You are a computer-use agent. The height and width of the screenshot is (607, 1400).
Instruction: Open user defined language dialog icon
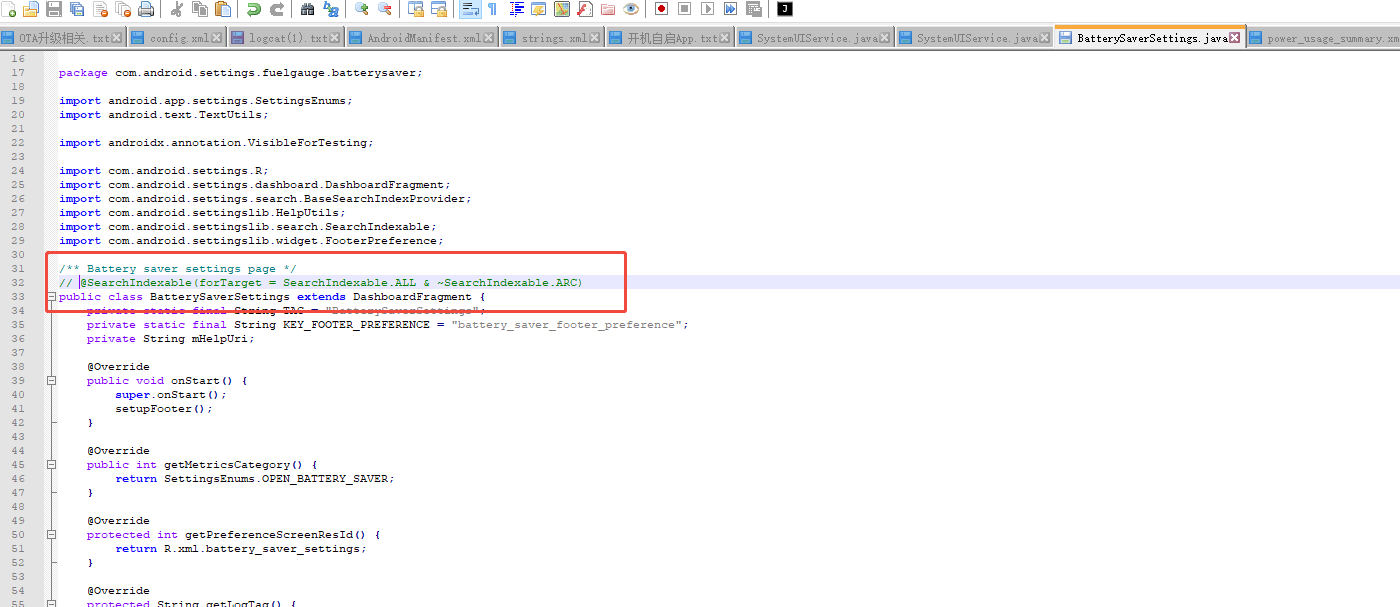click(x=539, y=9)
